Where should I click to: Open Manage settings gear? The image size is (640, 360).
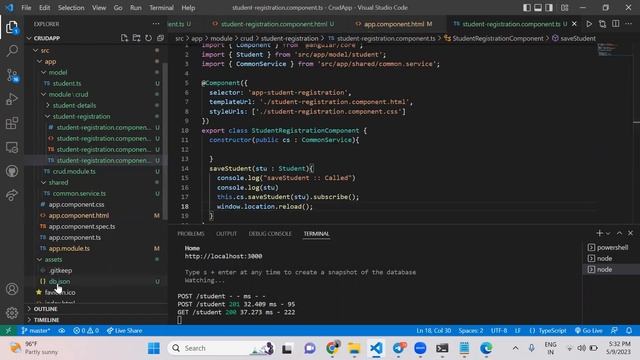12,313
